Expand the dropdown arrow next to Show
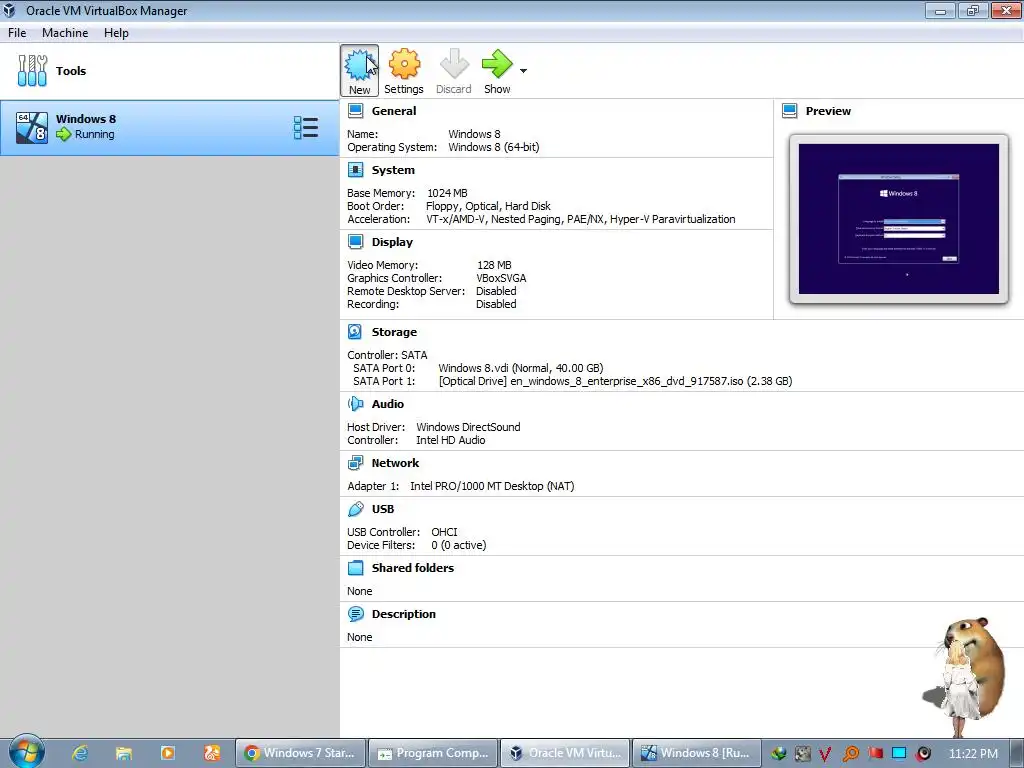The image size is (1024, 768). tap(523, 71)
